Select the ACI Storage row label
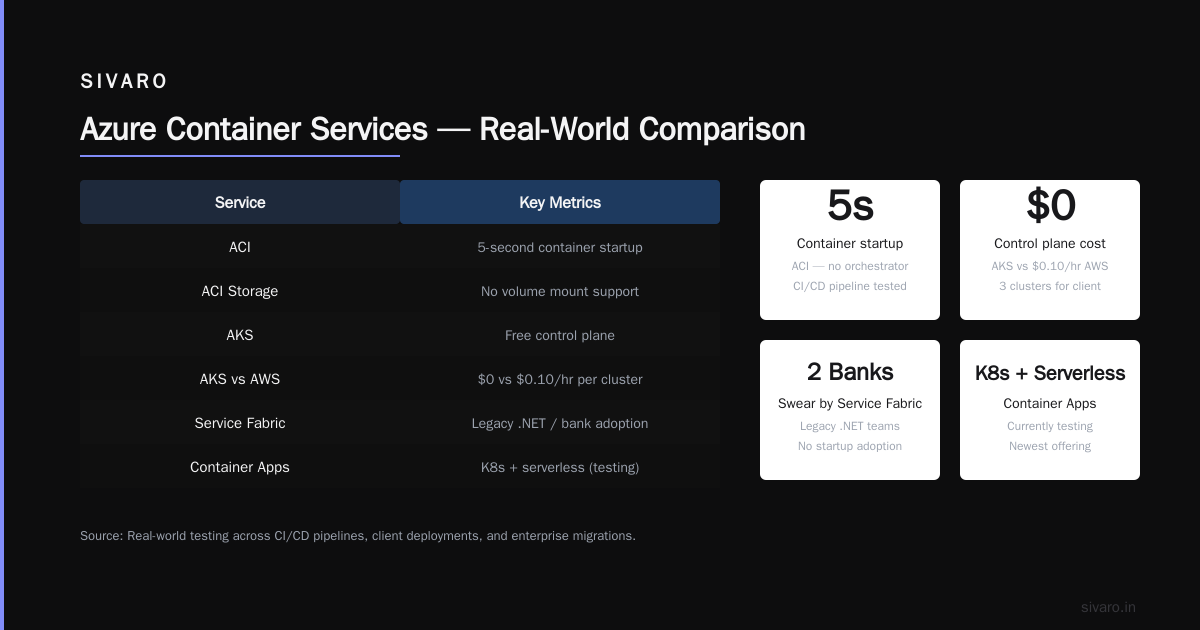Screen dimensions: 1200x630 [240, 291]
